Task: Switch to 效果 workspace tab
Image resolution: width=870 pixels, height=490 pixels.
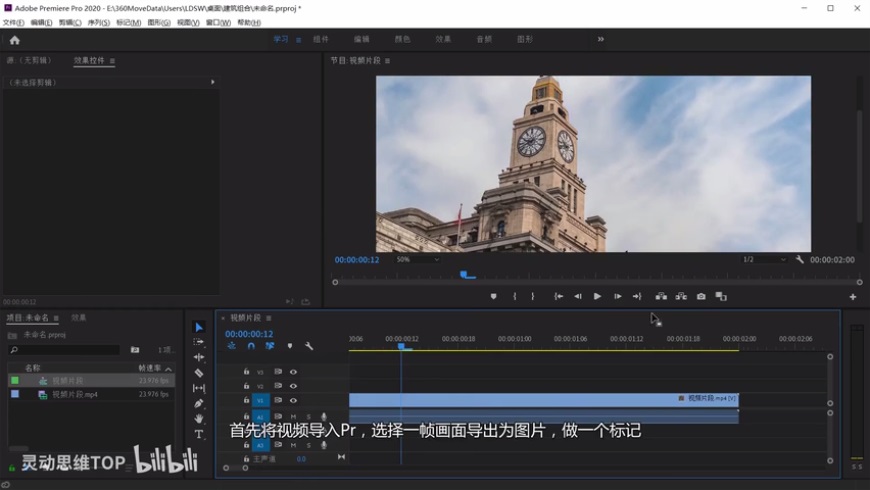Action: coord(443,39)
